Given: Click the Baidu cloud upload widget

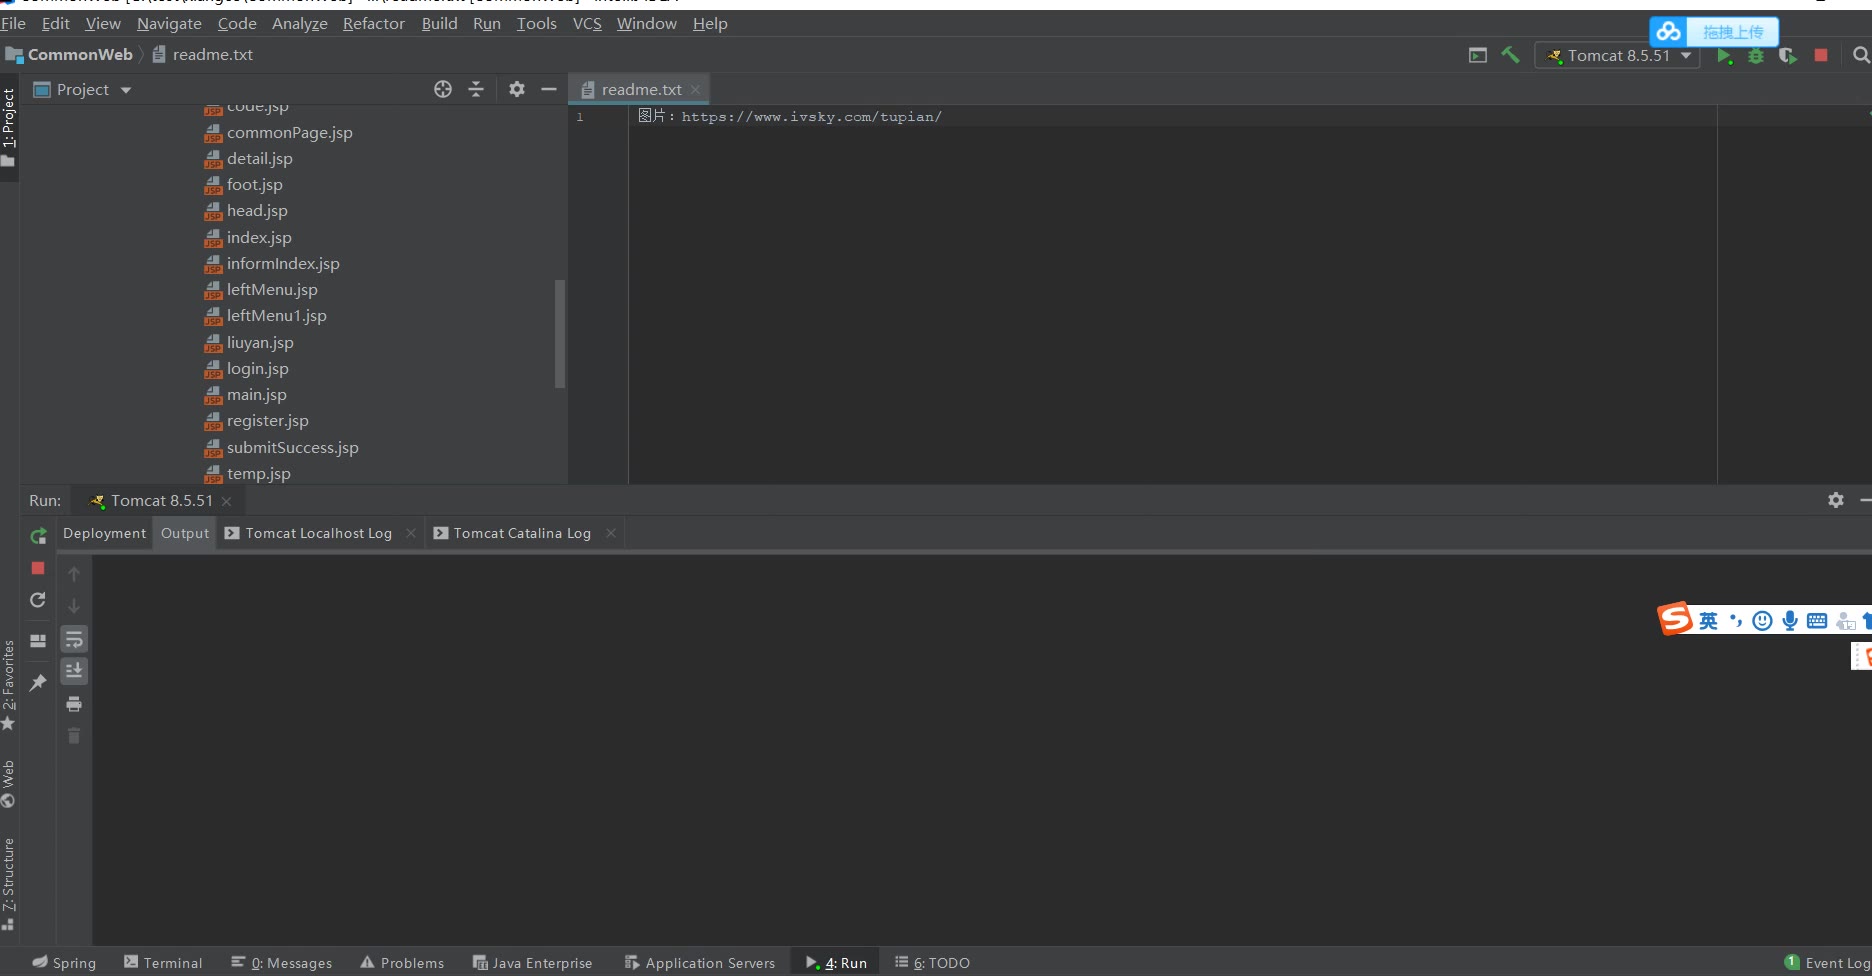Looking at the screenshot, I should tap(1714, 32).
